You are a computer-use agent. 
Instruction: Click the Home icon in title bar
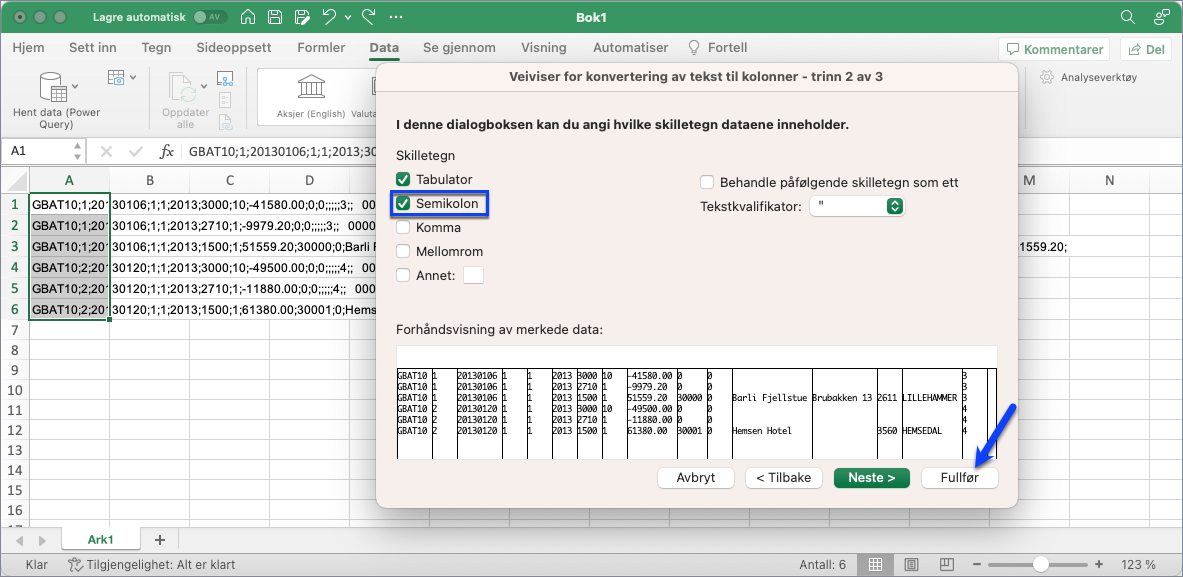pos(247,17)
